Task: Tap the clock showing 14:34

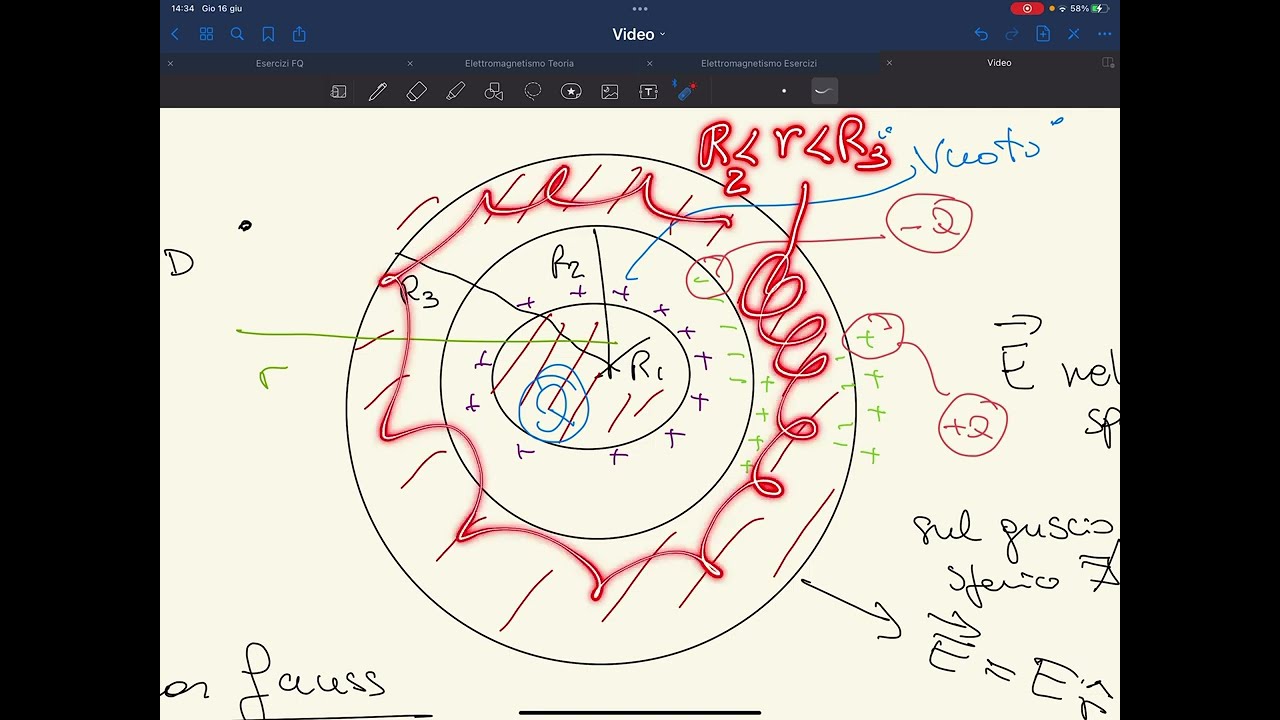Action: [182, 8]
